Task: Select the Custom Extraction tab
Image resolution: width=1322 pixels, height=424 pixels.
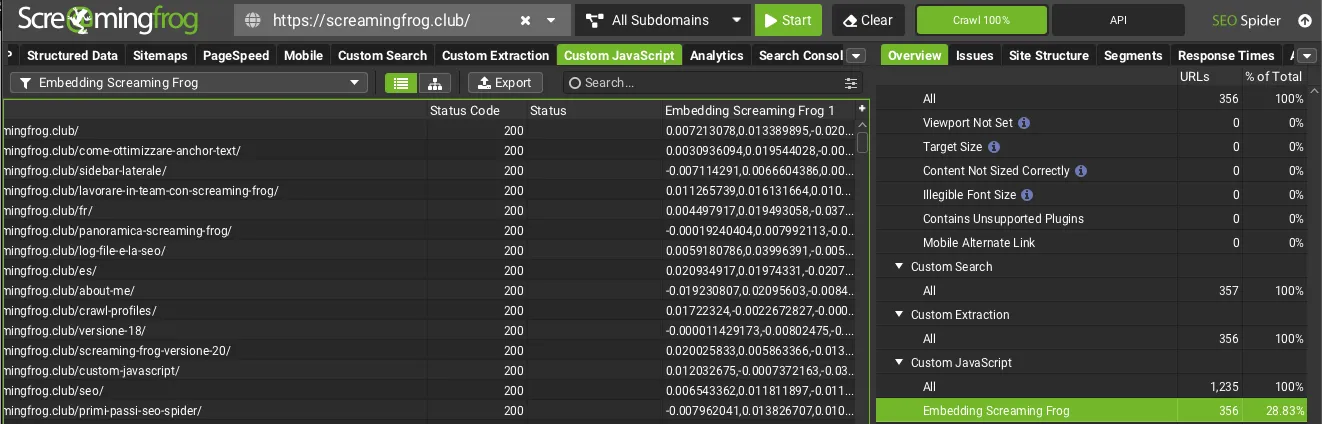Action: click(x=495, y=55)
